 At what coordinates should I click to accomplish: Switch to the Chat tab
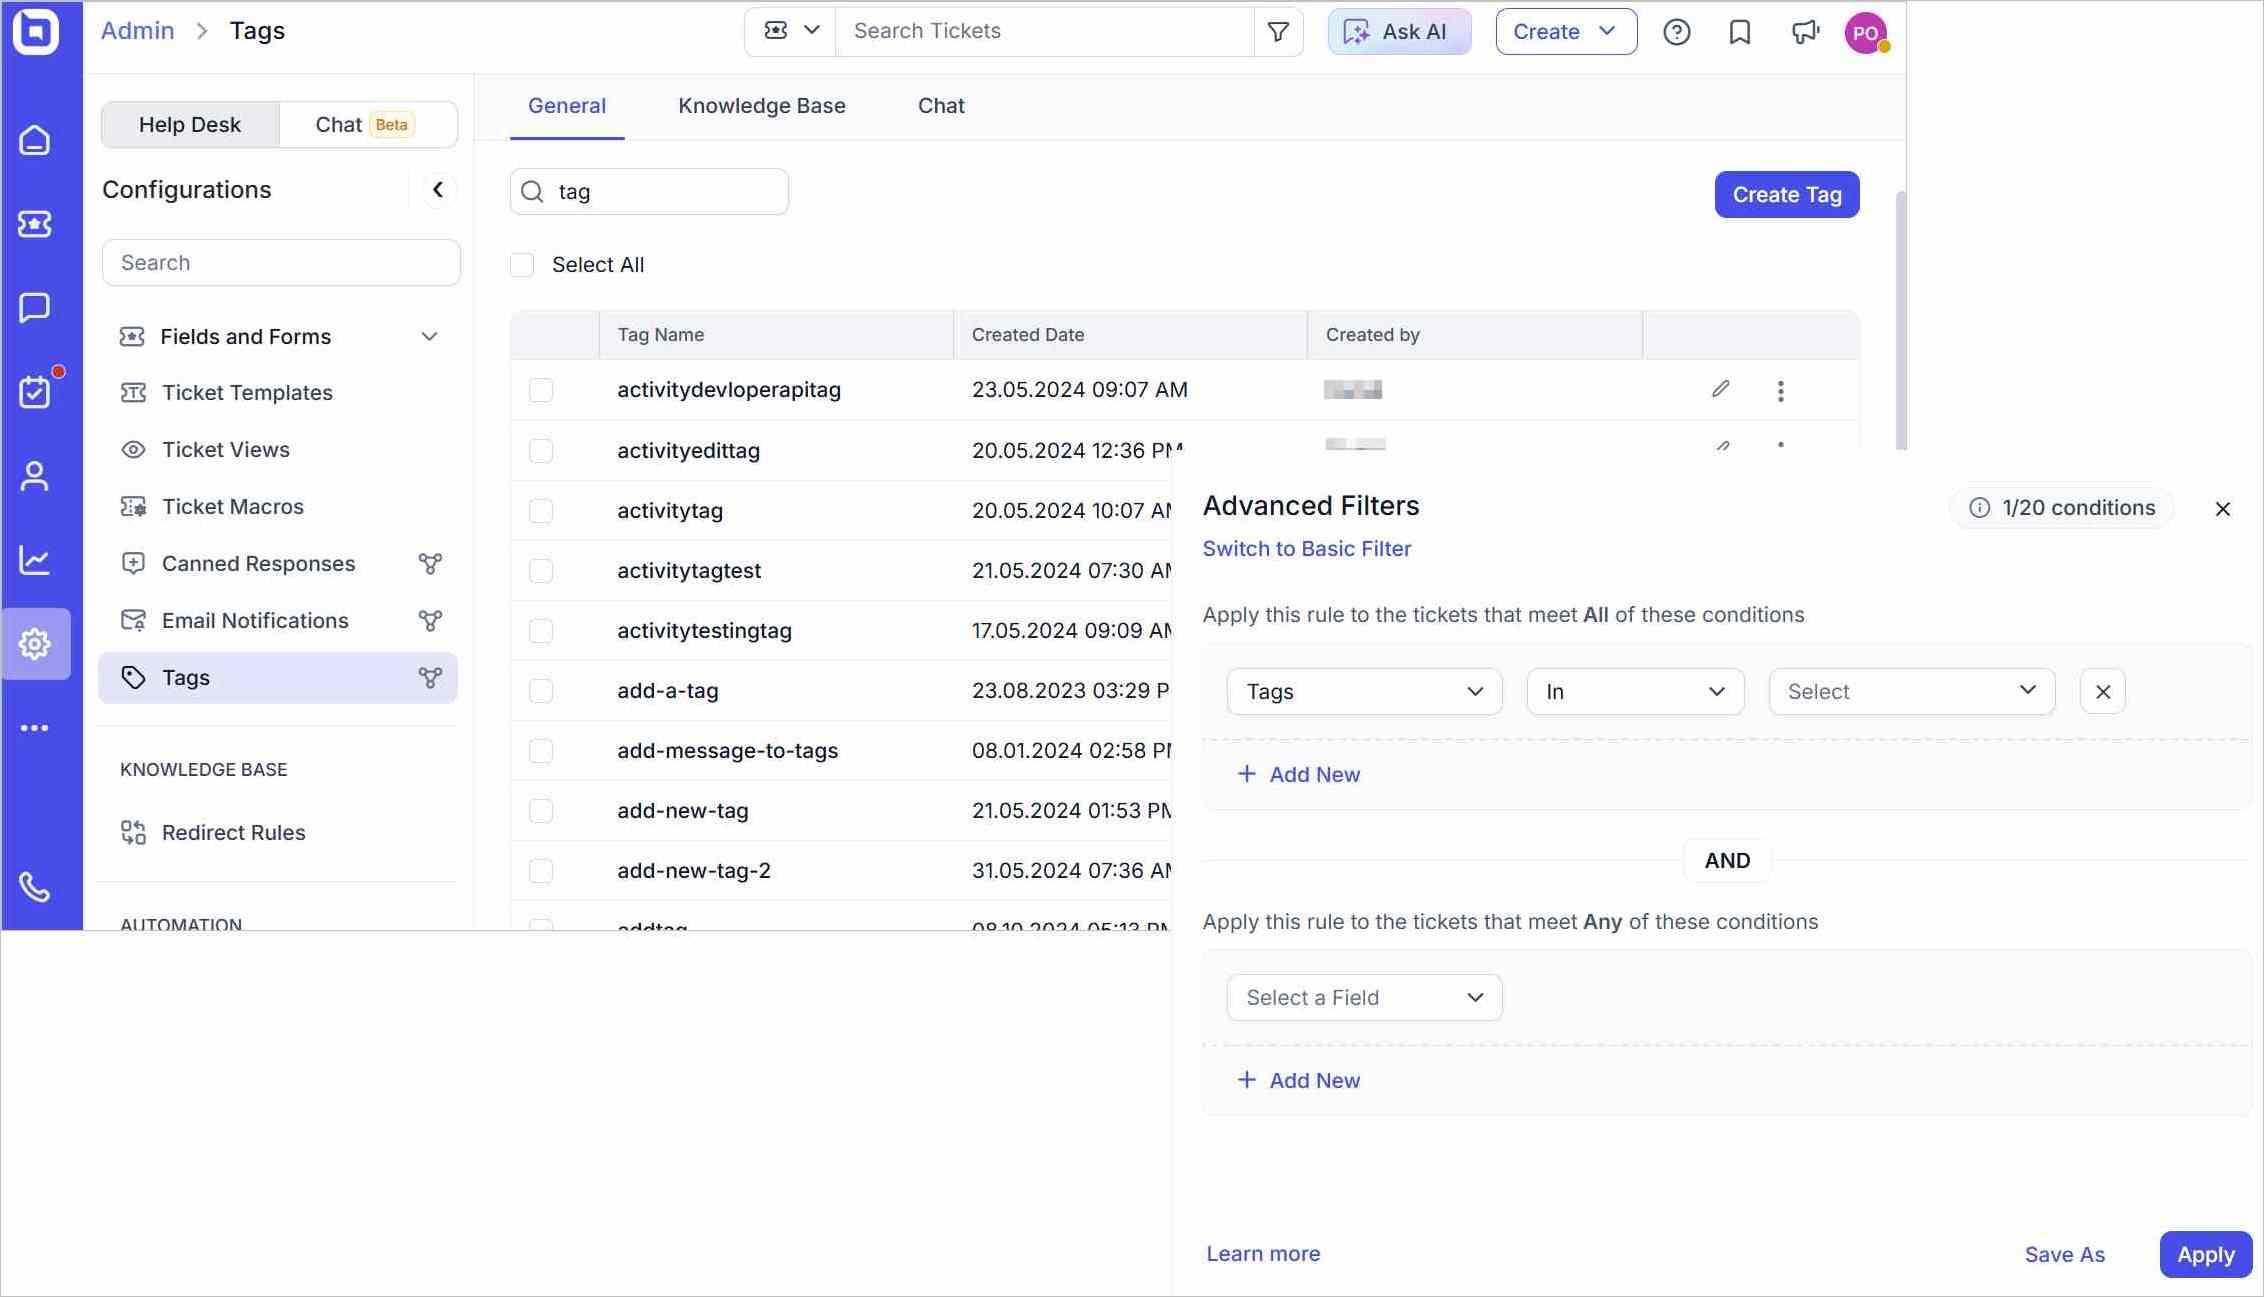coord(941,106)
